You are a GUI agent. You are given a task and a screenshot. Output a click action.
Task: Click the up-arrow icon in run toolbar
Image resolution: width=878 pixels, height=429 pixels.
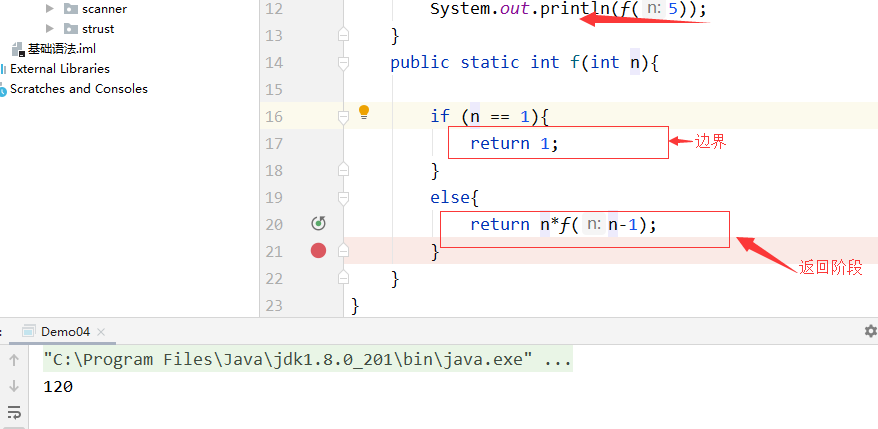tap(15, 360)
